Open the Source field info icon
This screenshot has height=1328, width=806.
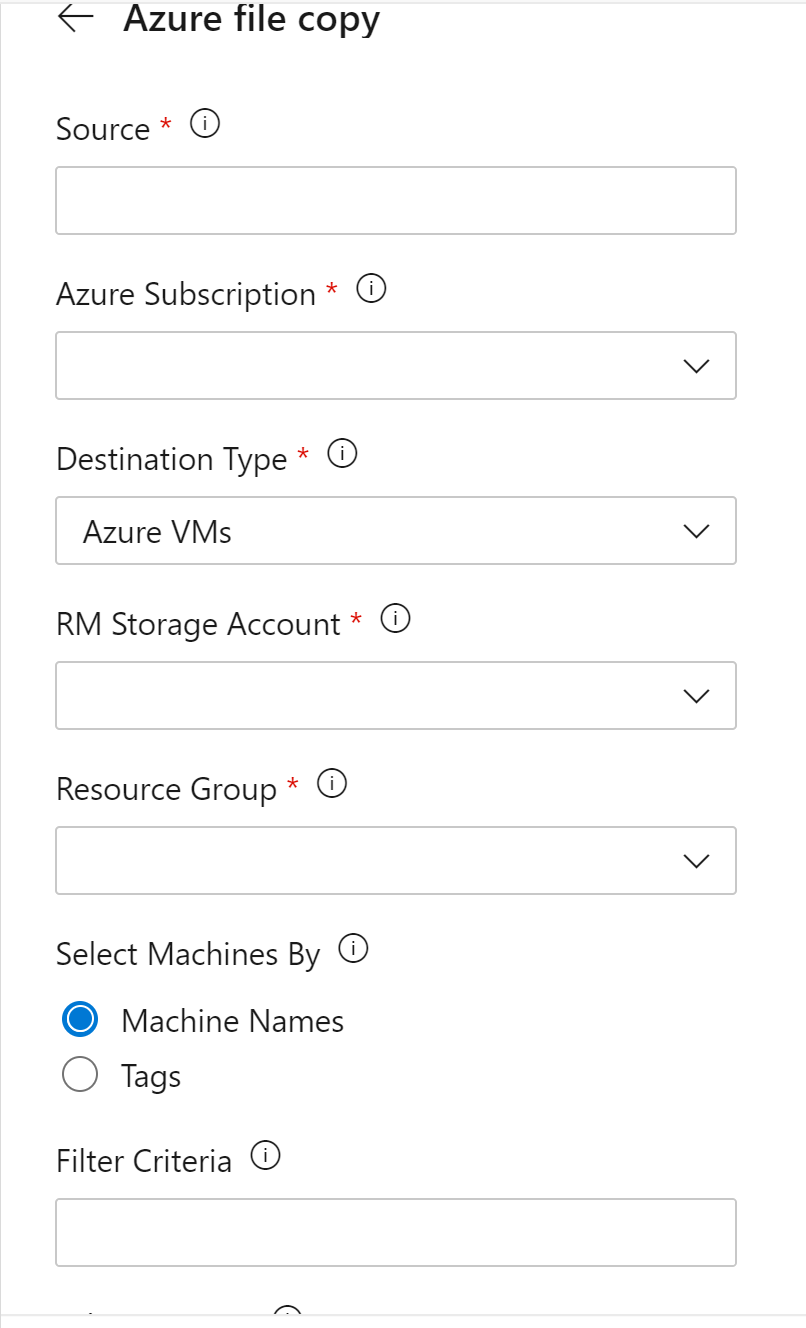point(204,125)
